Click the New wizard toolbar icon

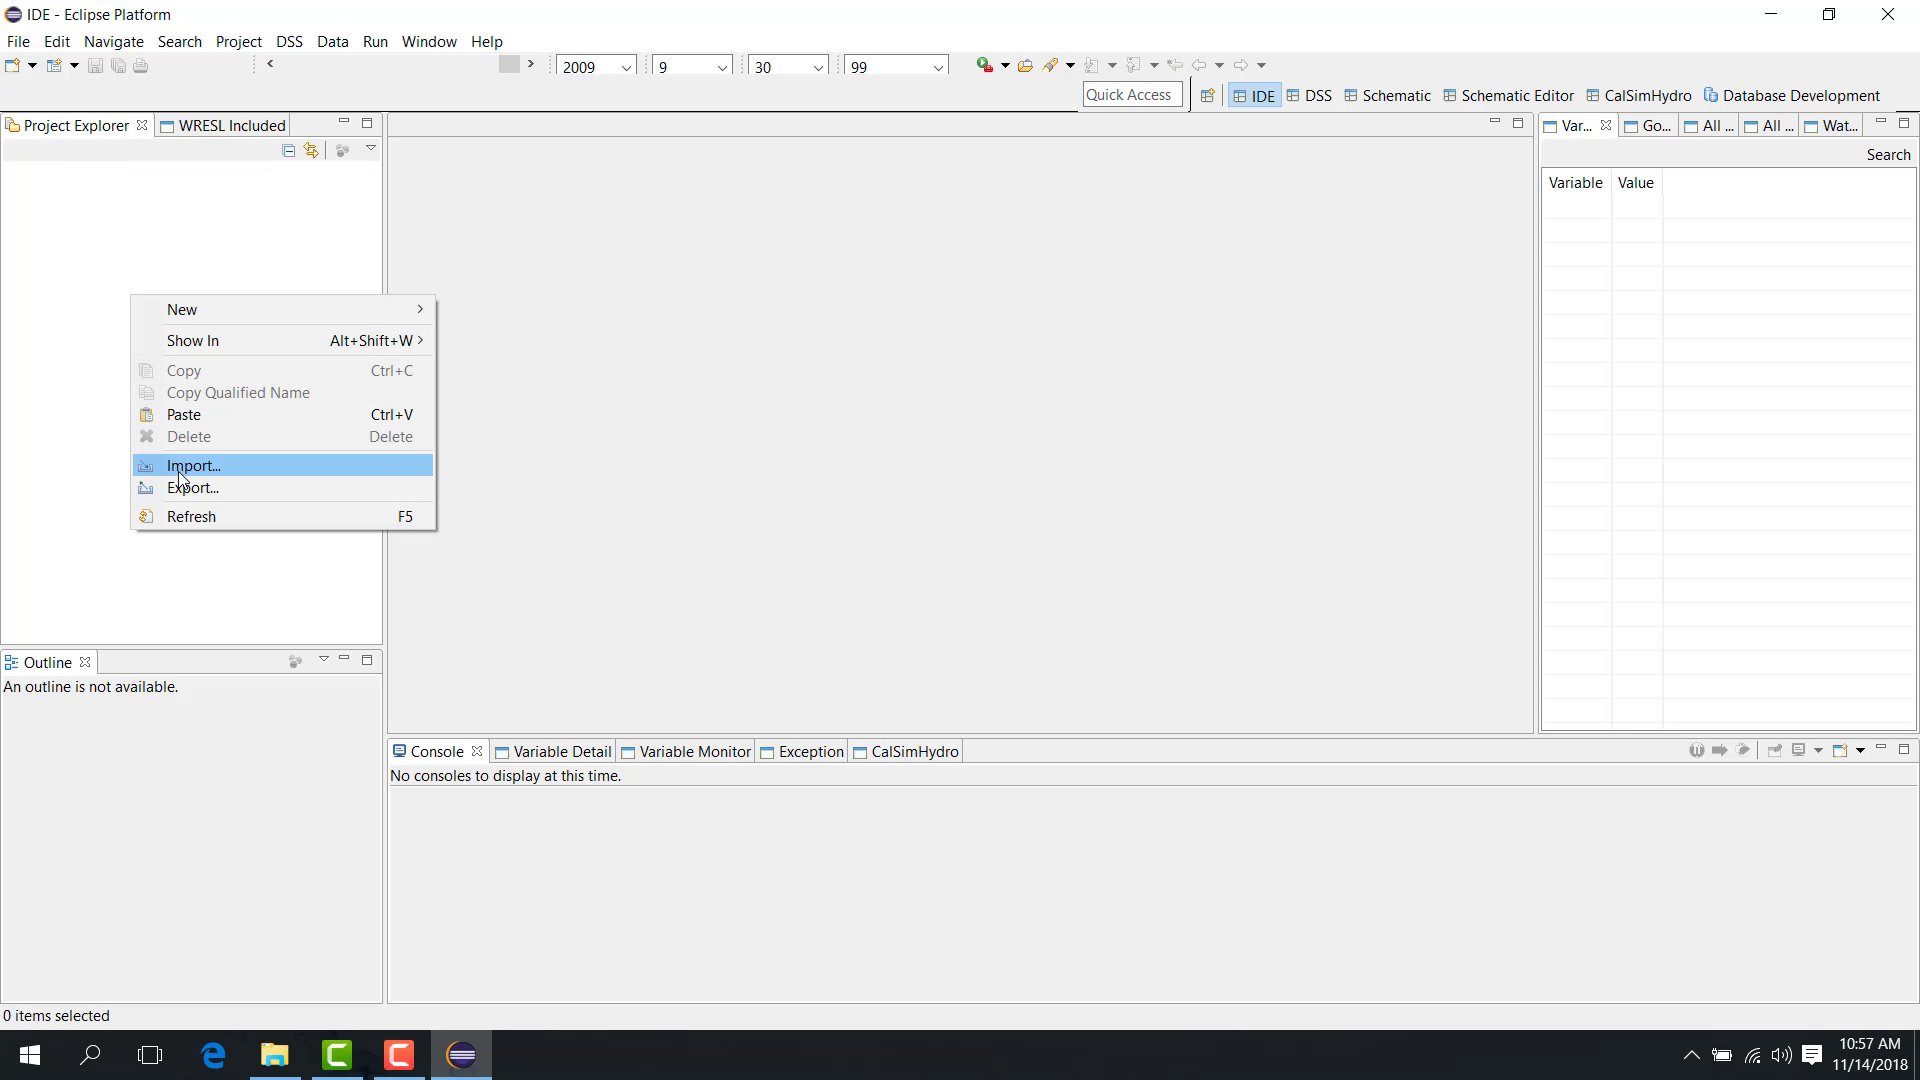click(x=13, y=66)
